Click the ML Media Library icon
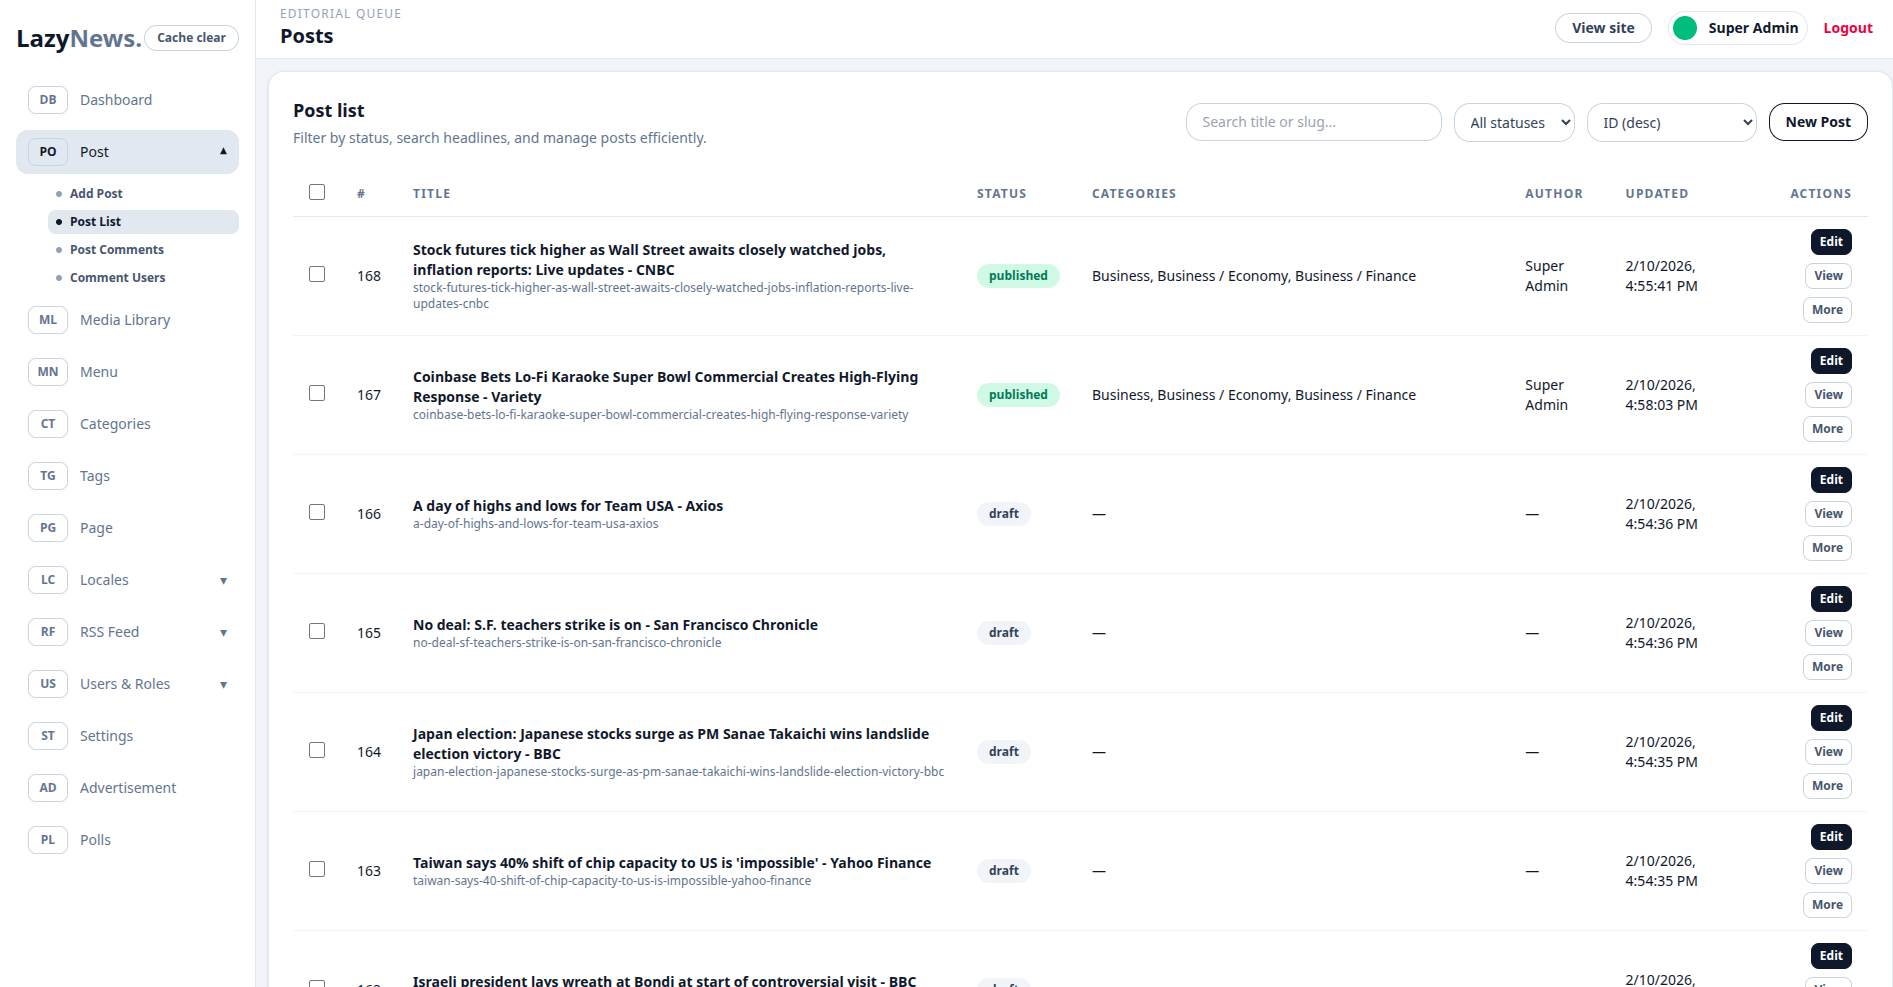 48,320
